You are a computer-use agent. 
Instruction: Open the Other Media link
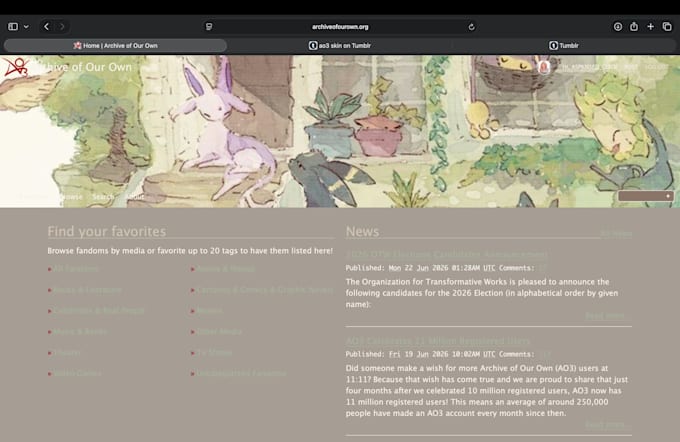click(219, 331)
